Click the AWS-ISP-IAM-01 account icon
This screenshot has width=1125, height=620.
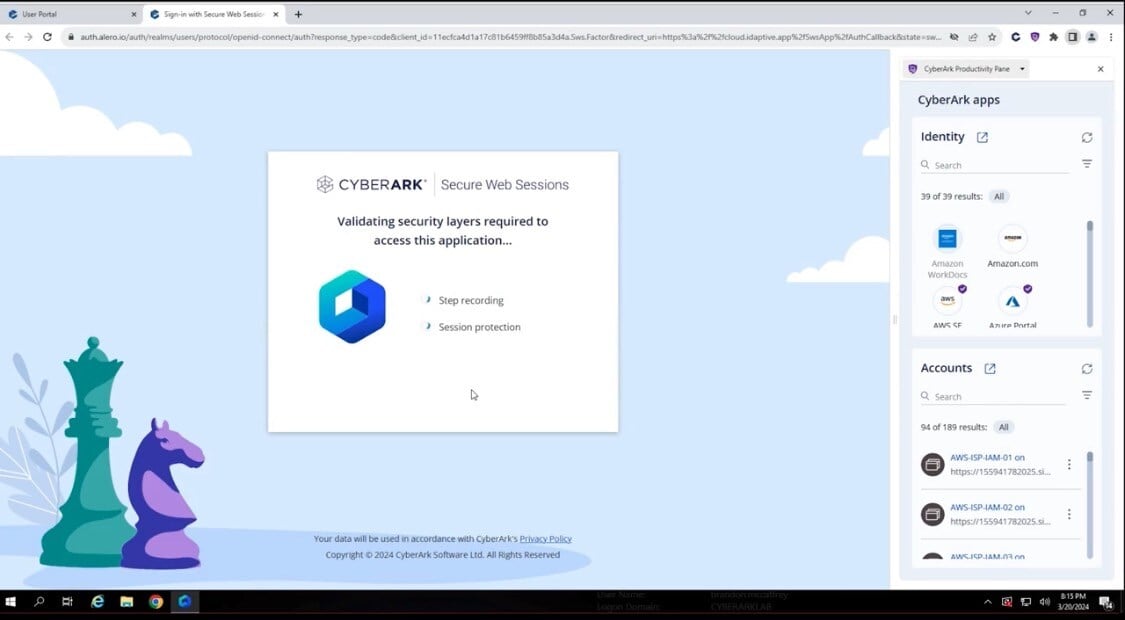933,464
